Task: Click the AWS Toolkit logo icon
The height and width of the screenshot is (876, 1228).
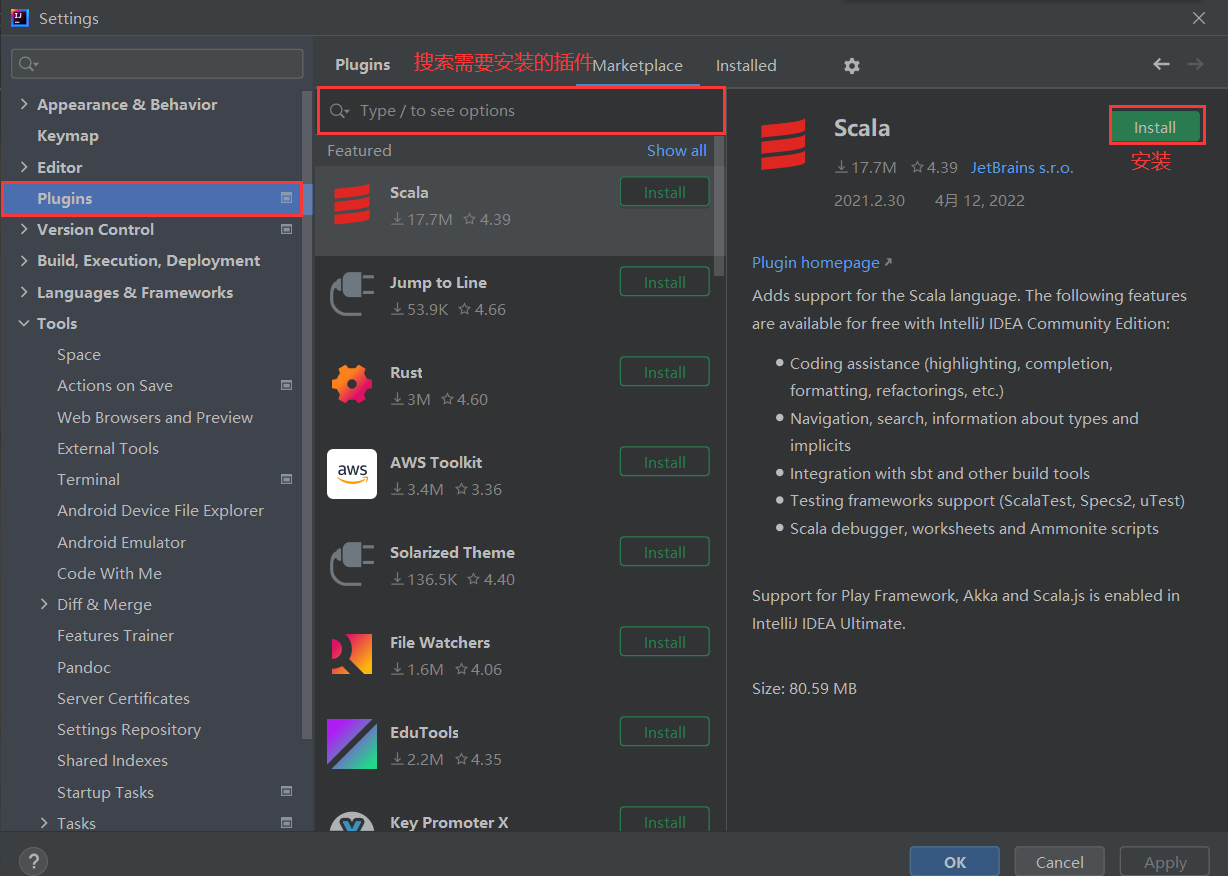Action: (352, 474)
